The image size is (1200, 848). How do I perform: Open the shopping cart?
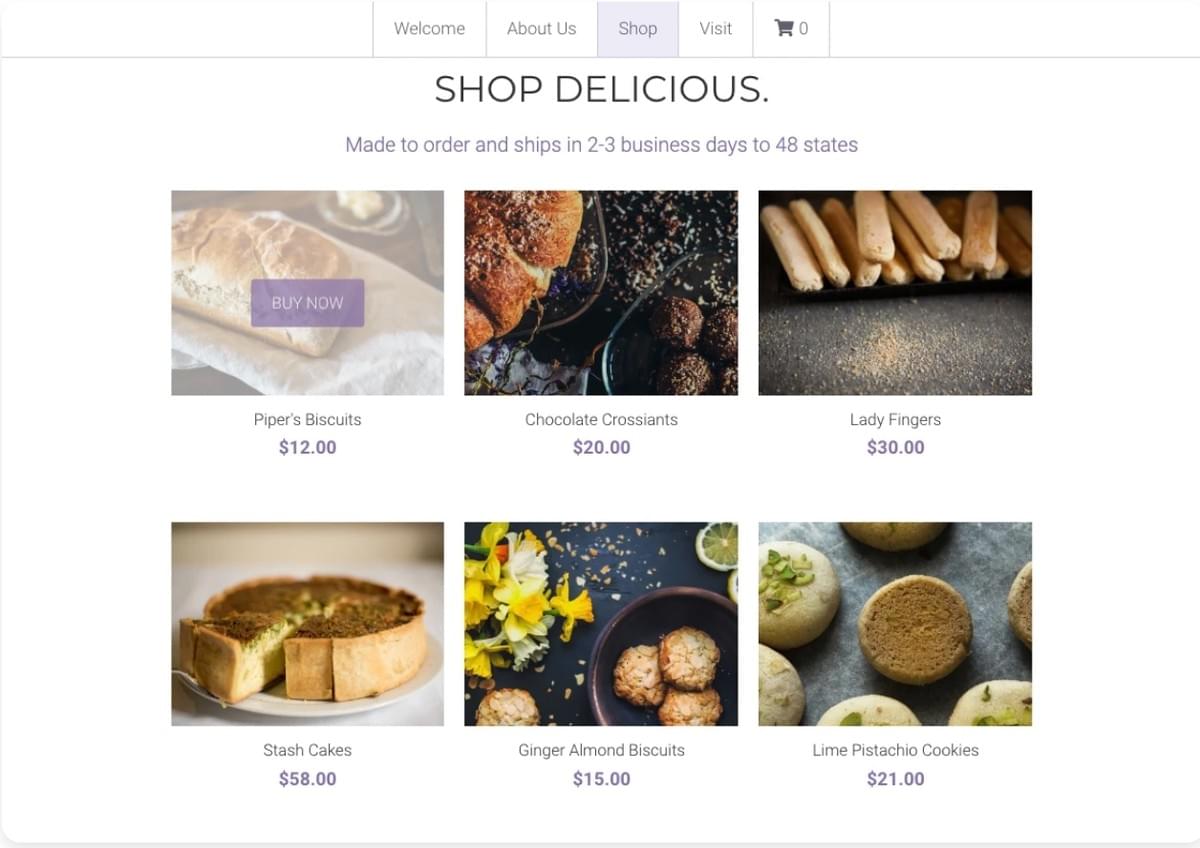click(x=787, y=28)
